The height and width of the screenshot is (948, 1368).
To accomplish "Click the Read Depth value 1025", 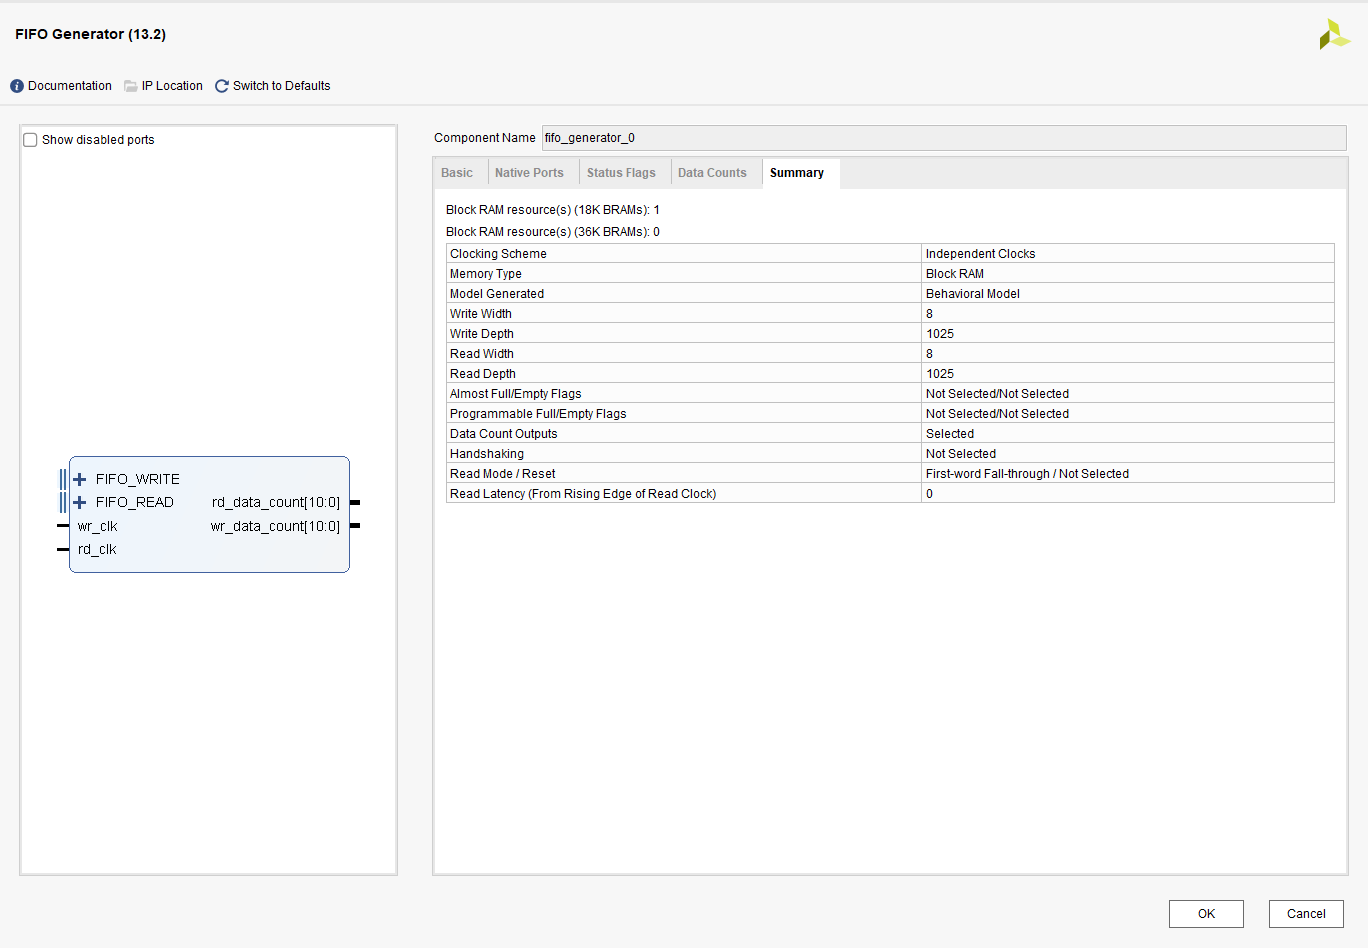I will point(940,374).
